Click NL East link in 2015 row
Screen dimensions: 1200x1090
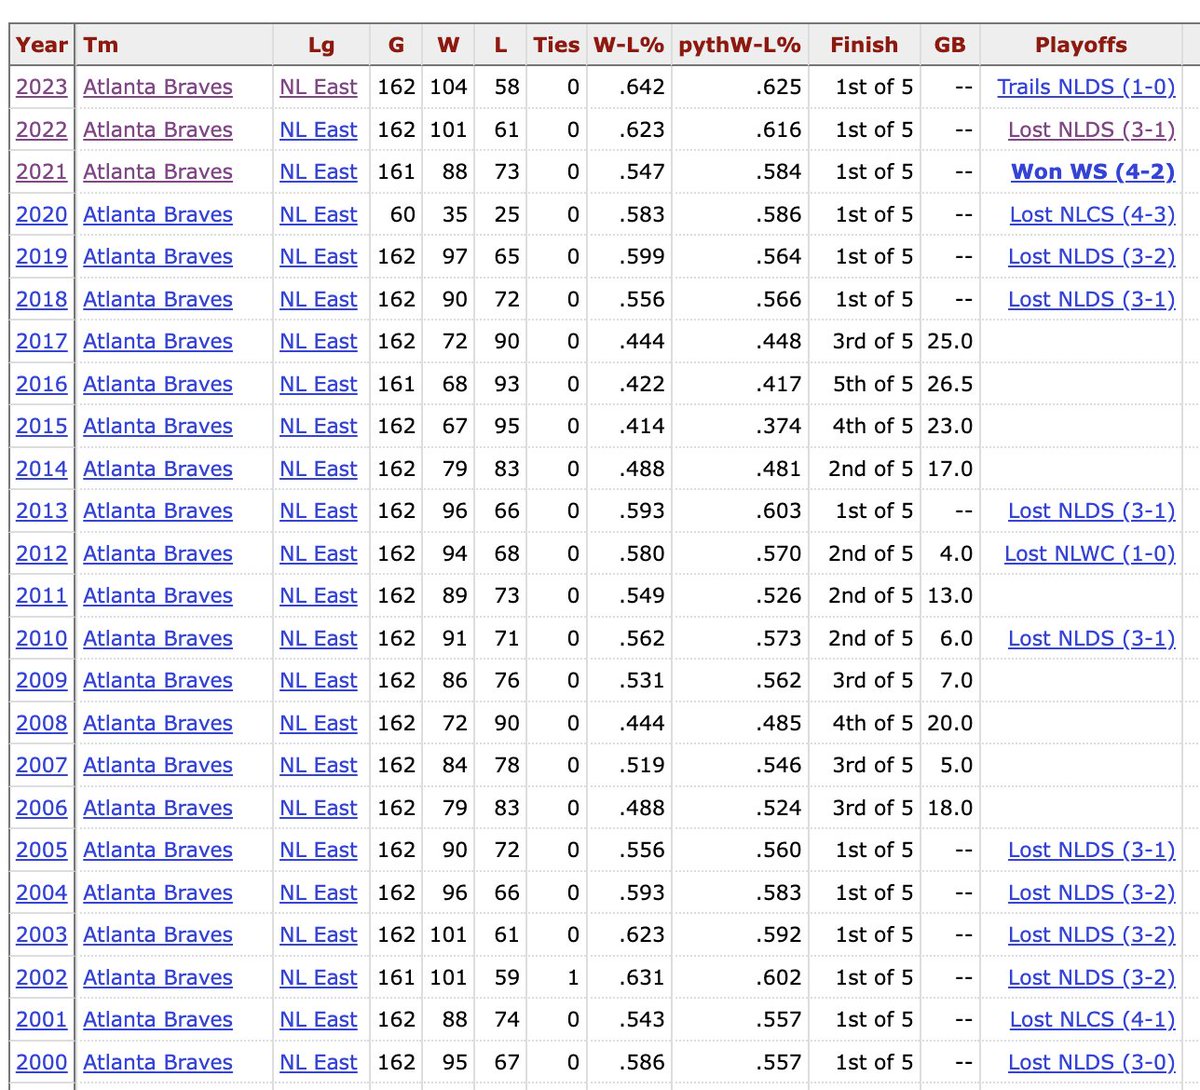[x=318, y=426]
